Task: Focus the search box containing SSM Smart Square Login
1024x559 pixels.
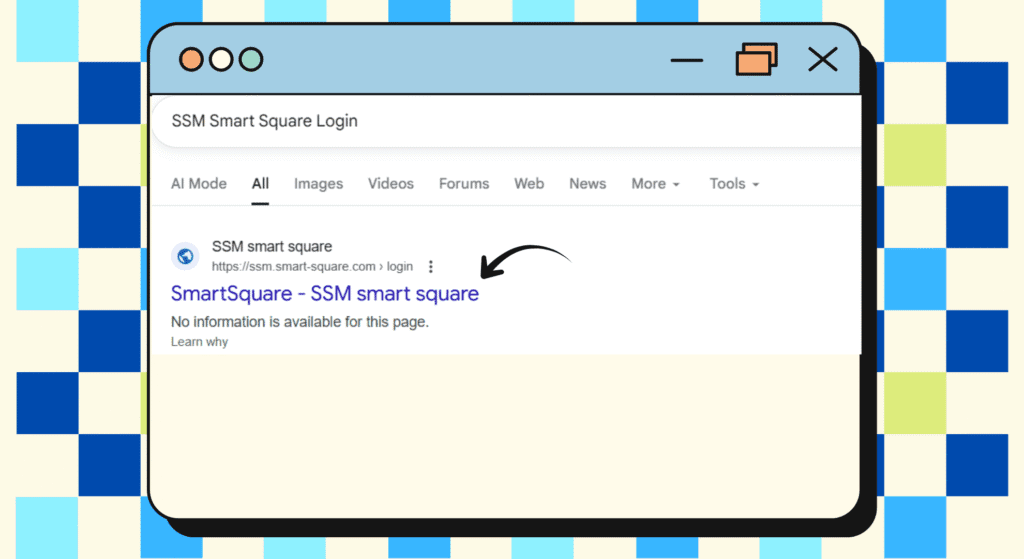Action: point(500,121)
